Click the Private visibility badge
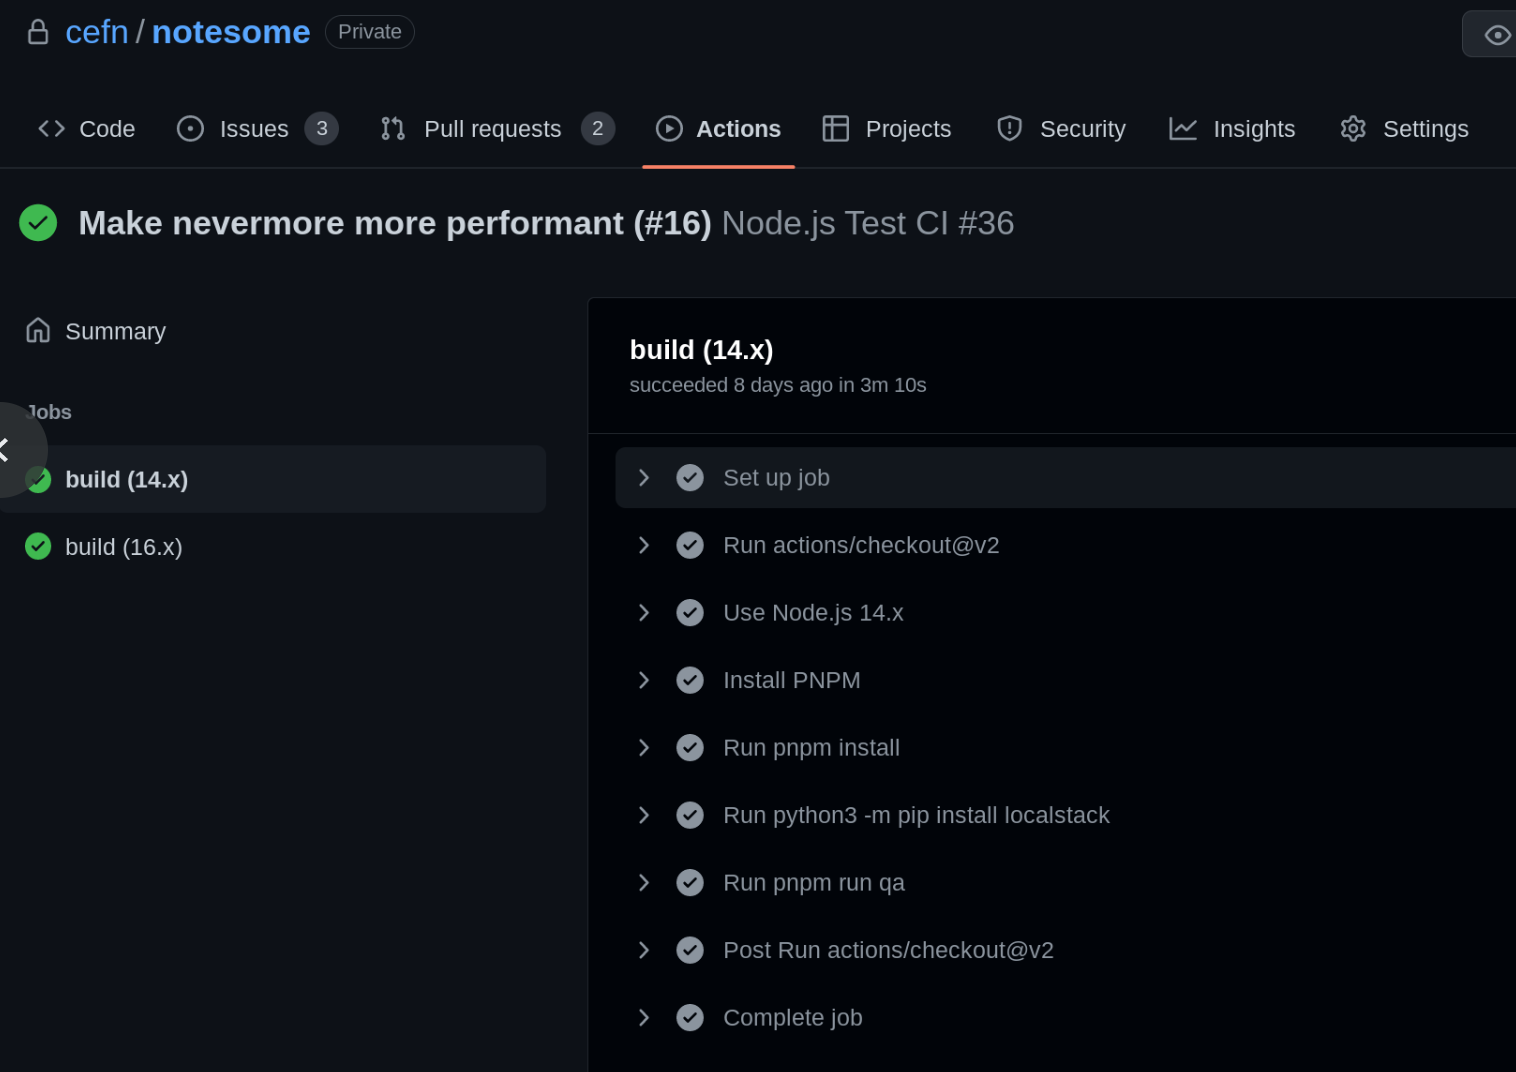1516x1072 pixels. pos(369,32)
